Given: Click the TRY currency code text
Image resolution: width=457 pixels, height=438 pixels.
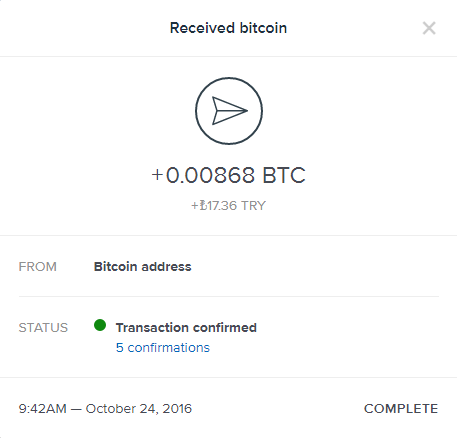Looking at the screenshot, I should (x=253, y=206).
